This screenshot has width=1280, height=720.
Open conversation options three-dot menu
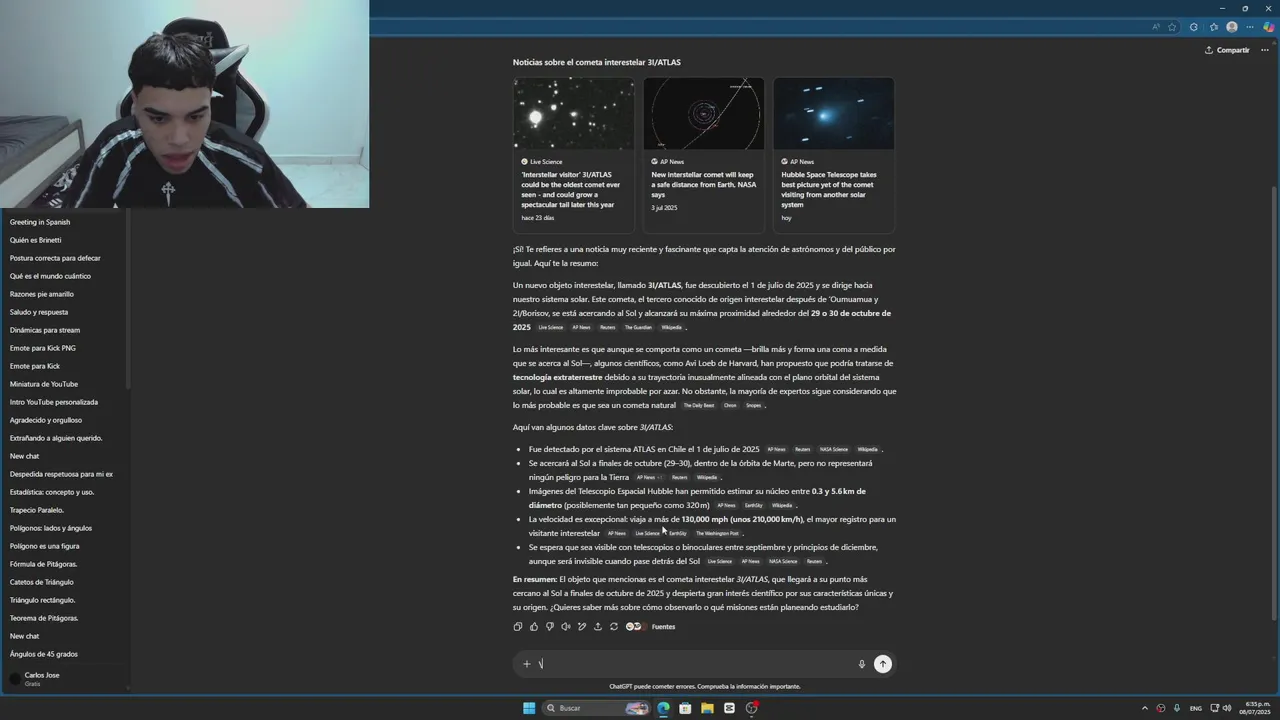pyautogui.click(x=1265, y=50)
